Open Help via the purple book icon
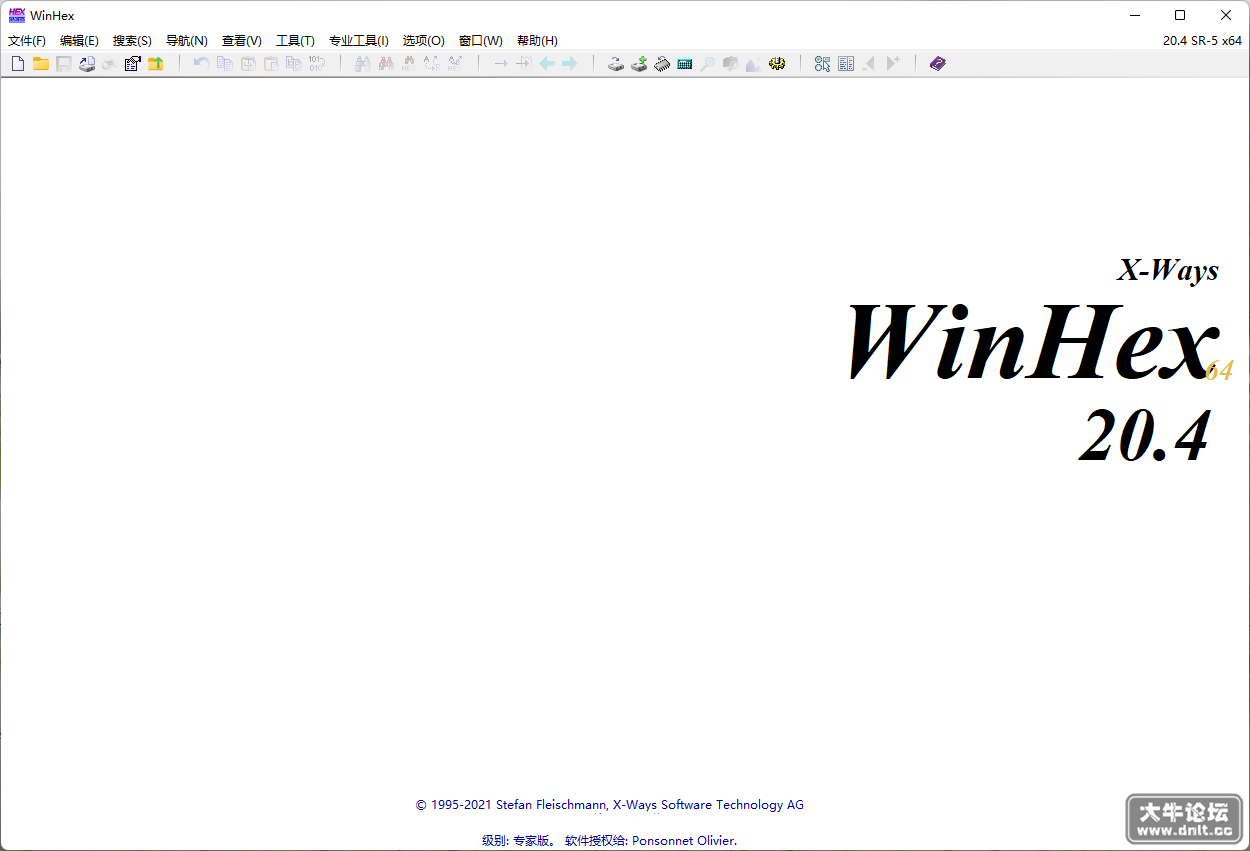This screenshot has height=851, width=1250. tap(937, 64)
